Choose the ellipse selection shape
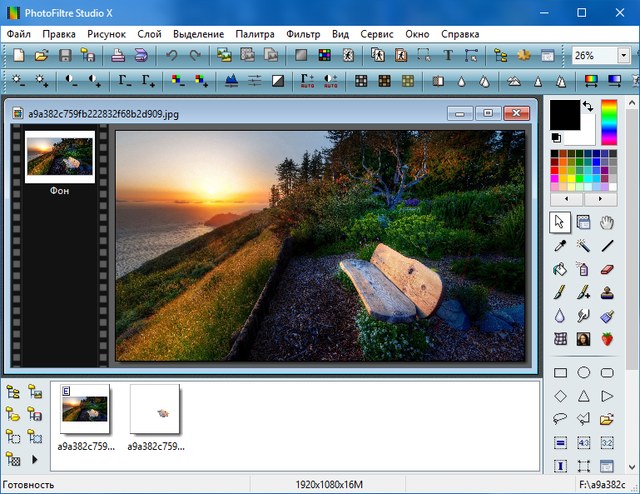This screenshot has width=640, height=494. point(583,374)
